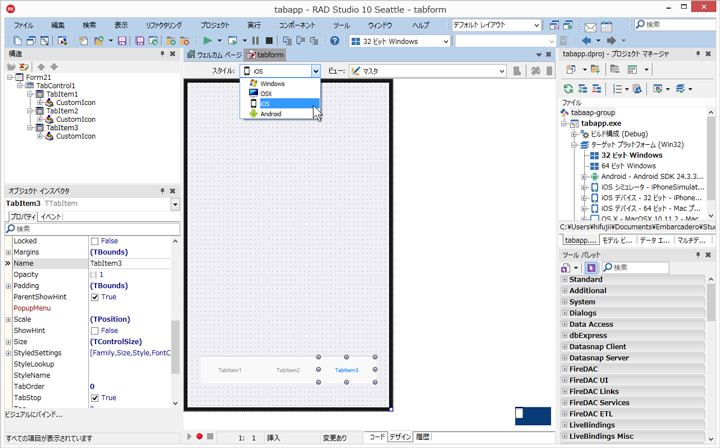The height and width of the screenshot is (448, 720).
Task: Click Move Up arrow in Structure panel
Action: pos(41,67)
